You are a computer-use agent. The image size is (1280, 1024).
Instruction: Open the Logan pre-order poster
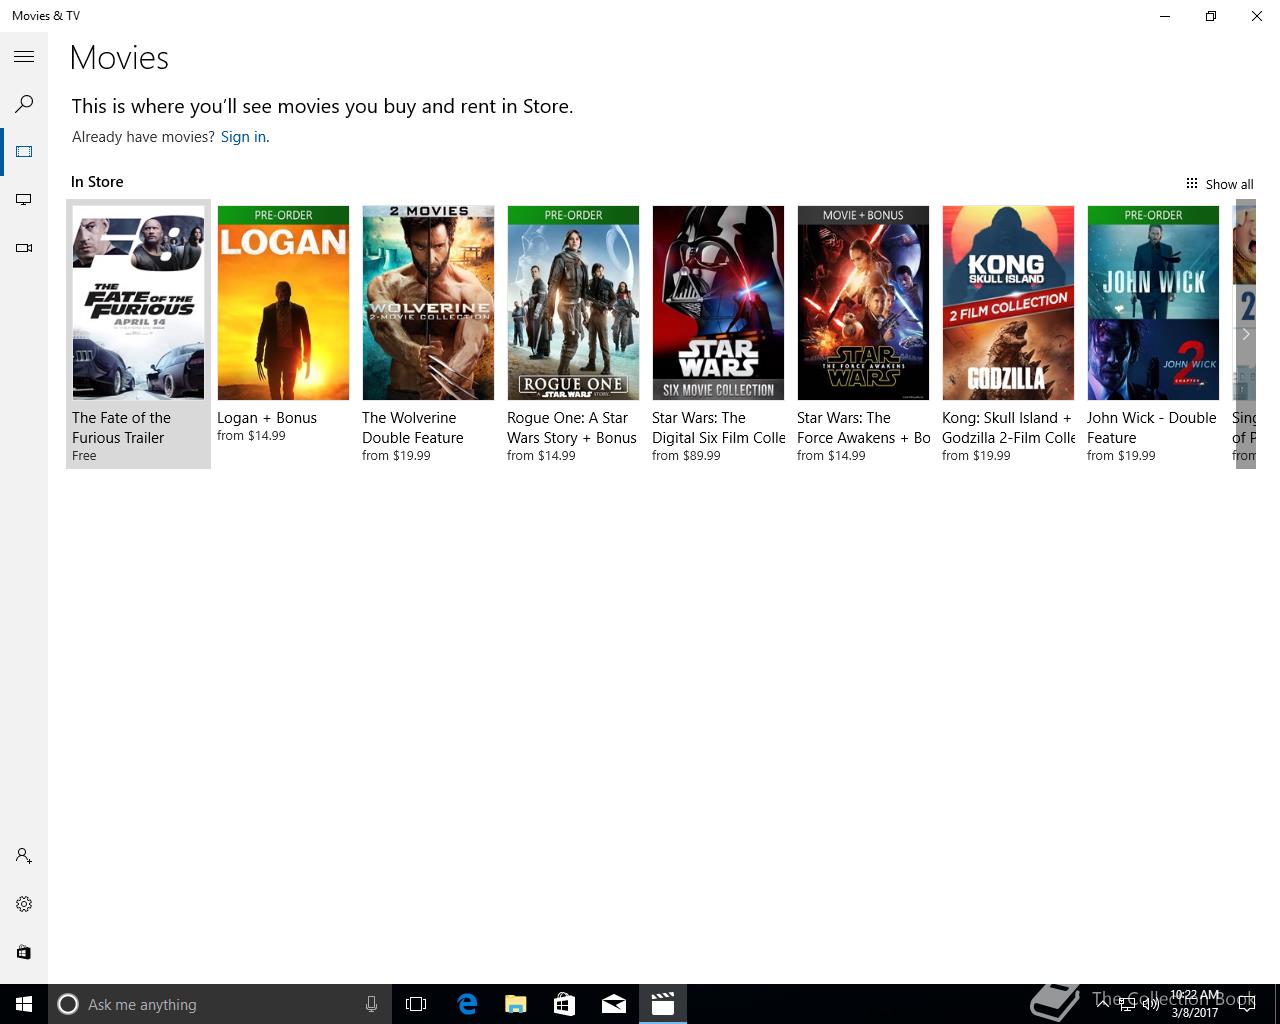pos(283,303)
